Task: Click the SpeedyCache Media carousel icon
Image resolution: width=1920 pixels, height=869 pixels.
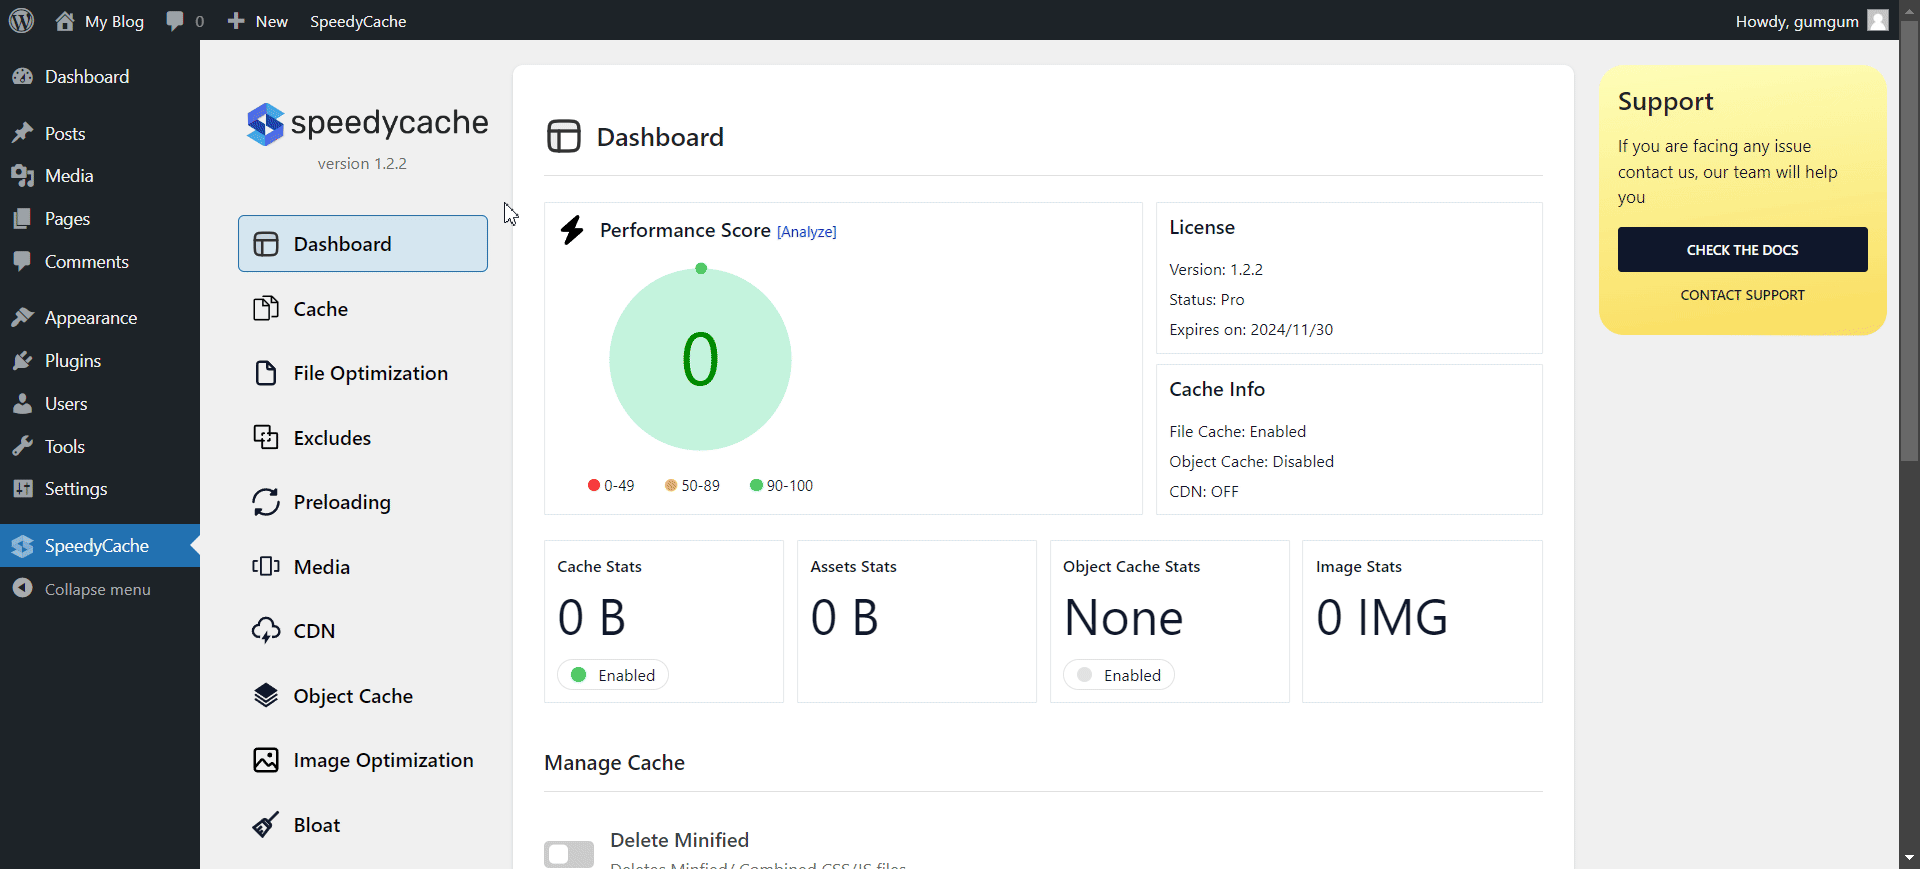Action: 265,567
